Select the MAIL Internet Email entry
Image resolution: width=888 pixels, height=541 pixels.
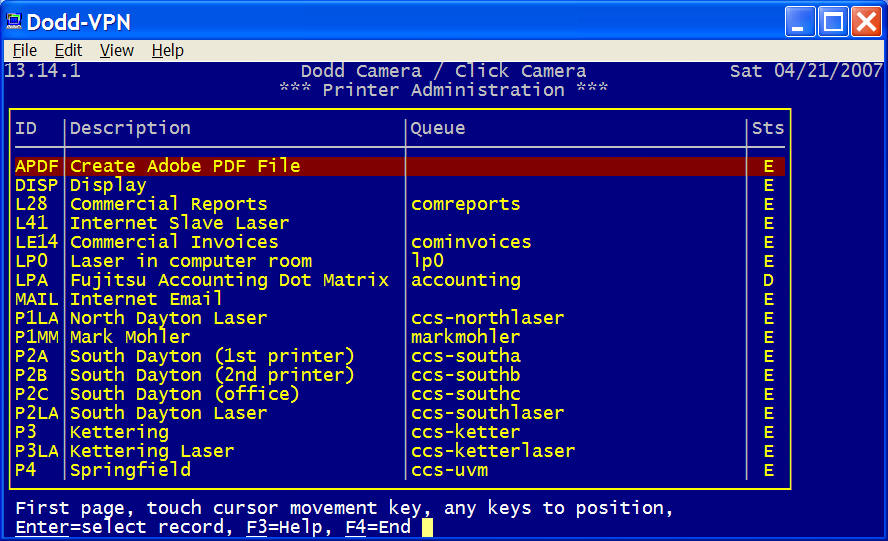point(146,299)
